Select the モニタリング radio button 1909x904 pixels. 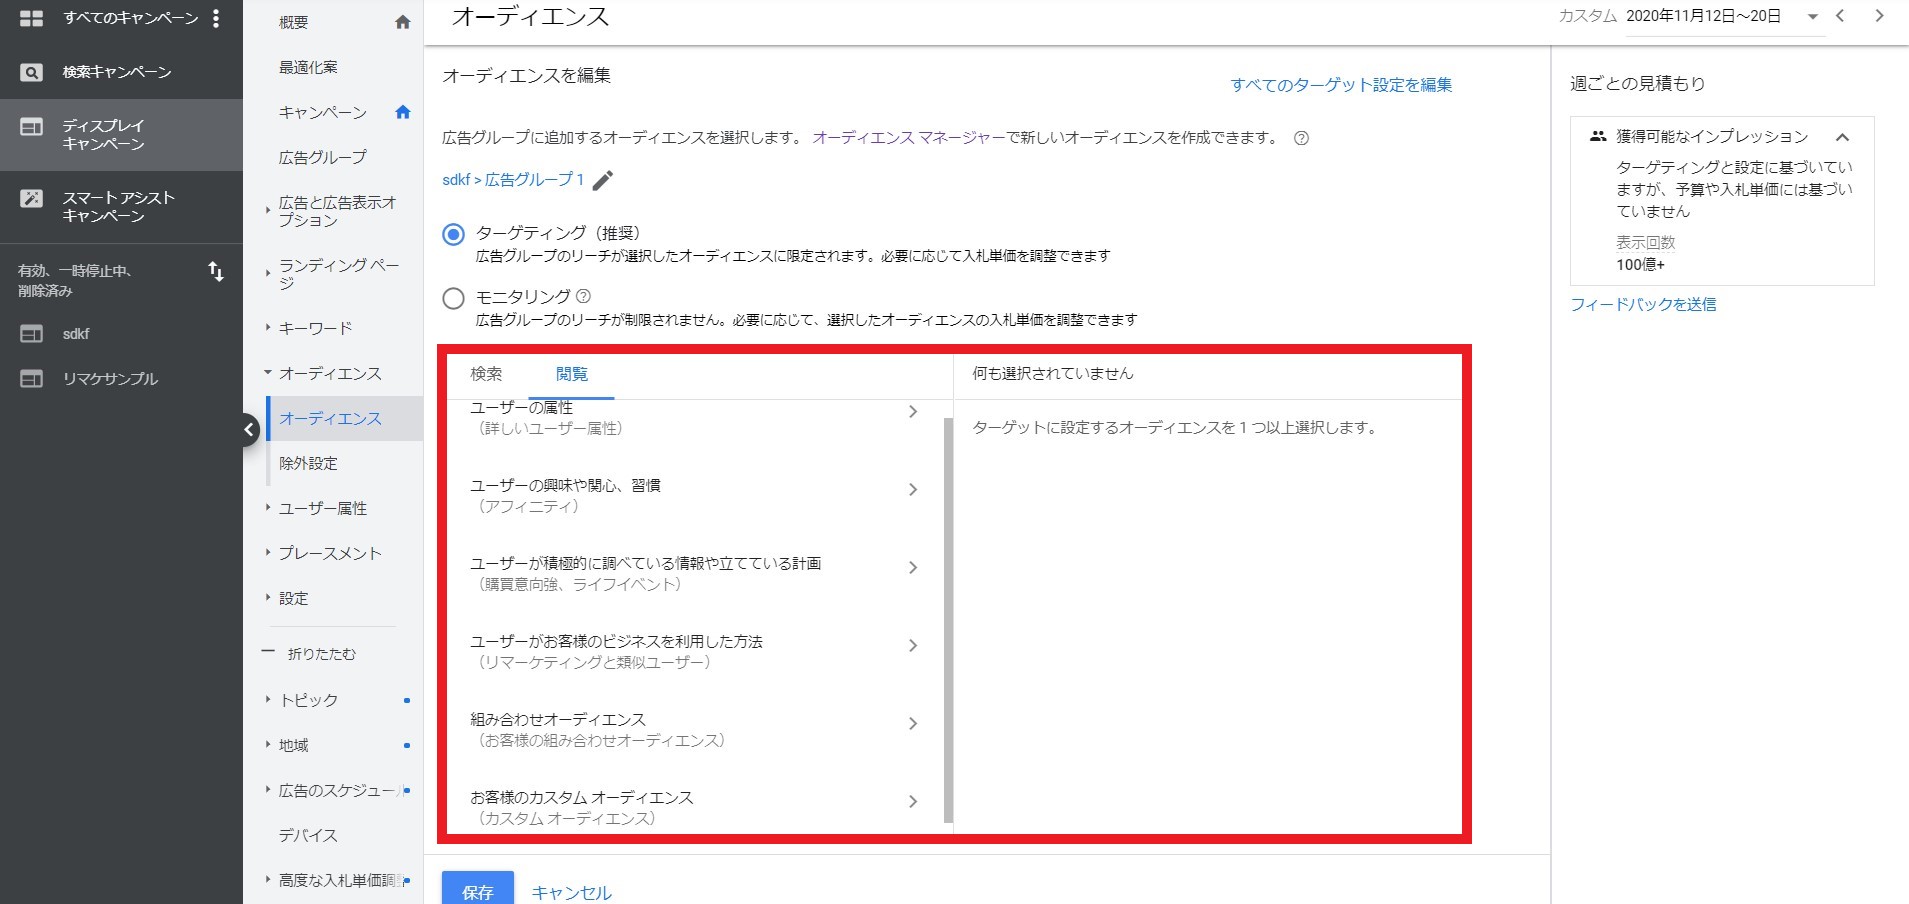pos(453,298)
